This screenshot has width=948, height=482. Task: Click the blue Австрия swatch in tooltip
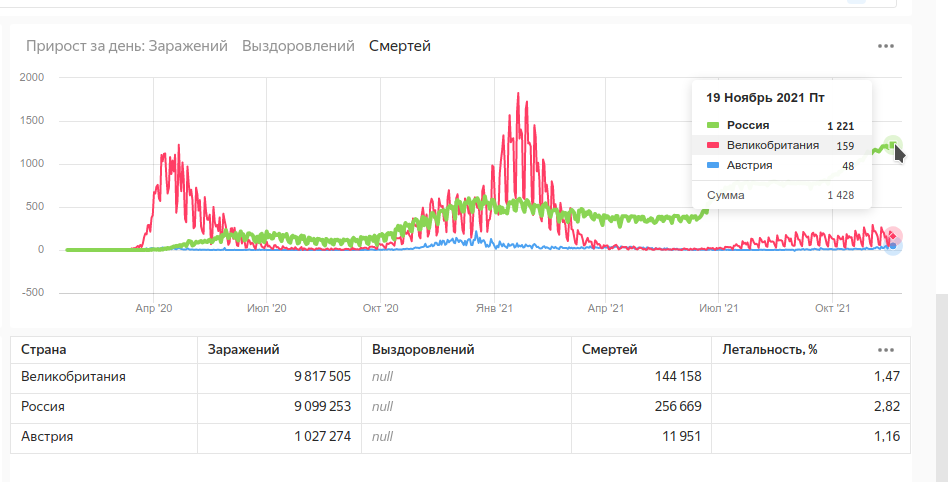click(x=713, y=166)
